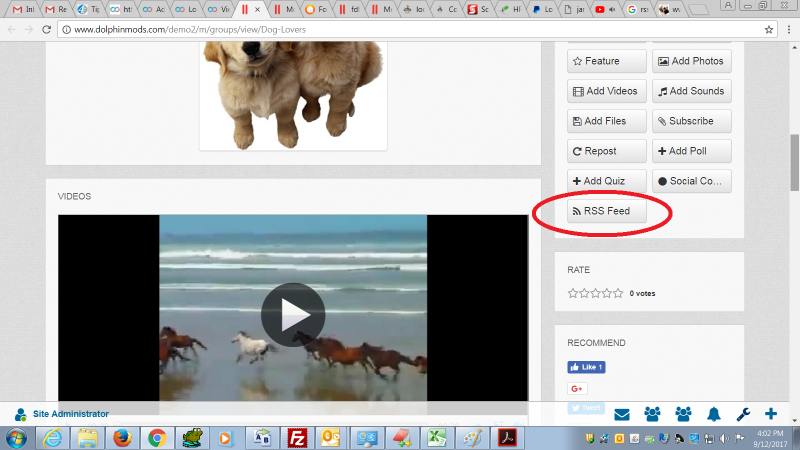This screenshot has height=450, width=800.
Task: Open the Windows Start menu
Action: [16, 438]
